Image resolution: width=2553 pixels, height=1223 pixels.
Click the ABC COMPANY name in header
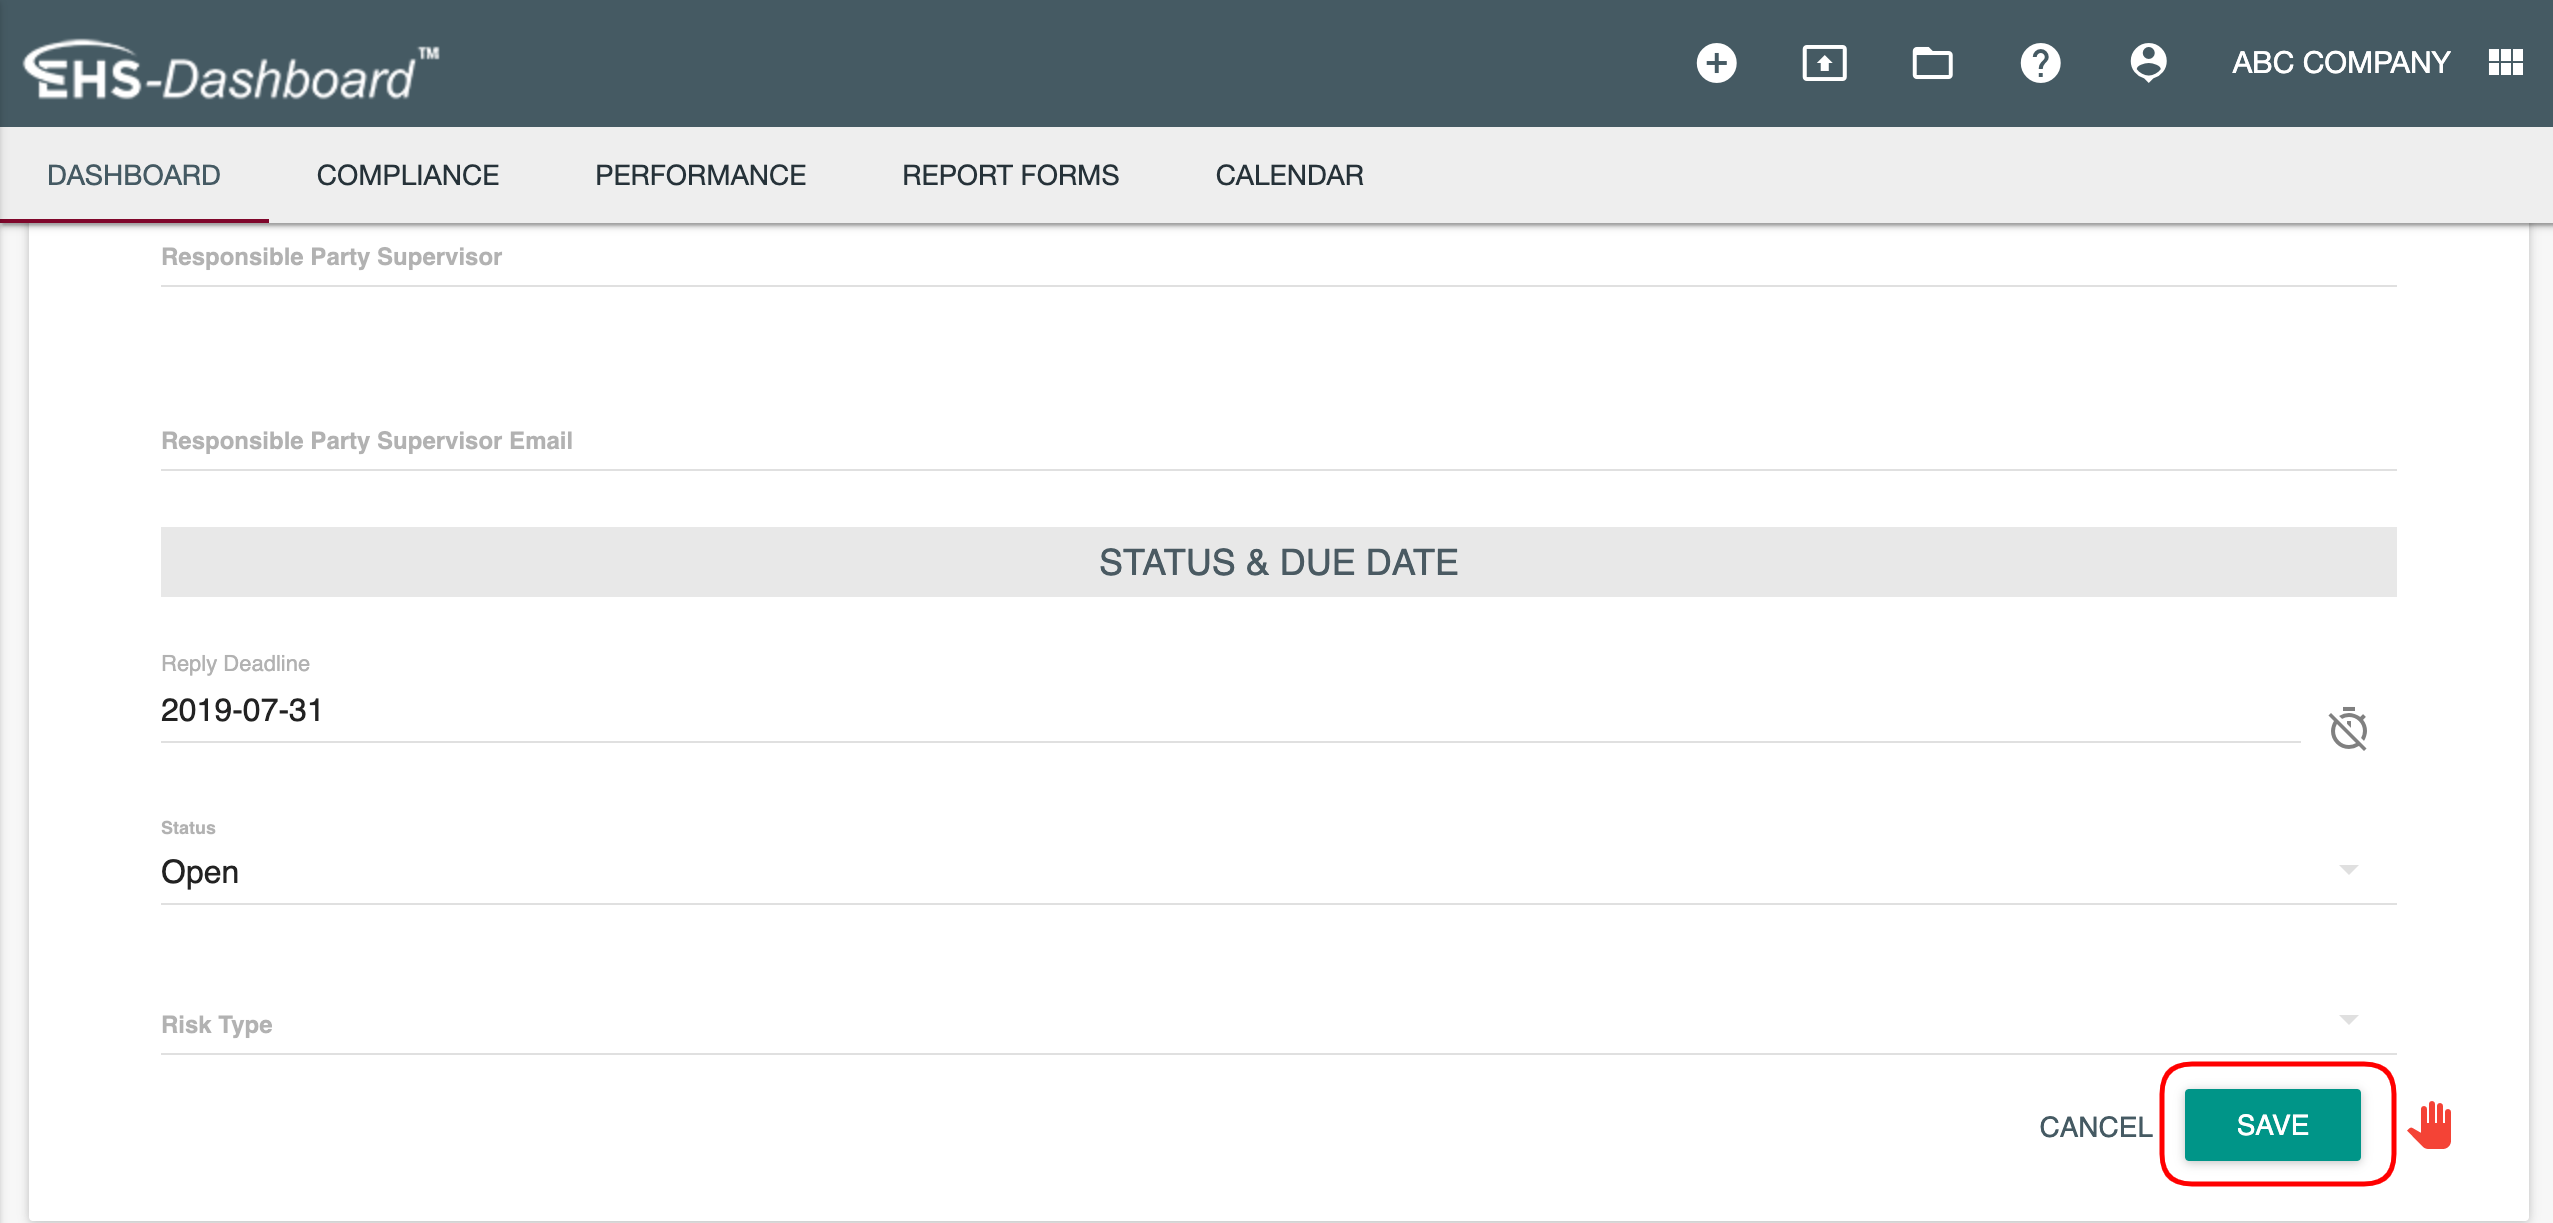(x=2340, y=63)
